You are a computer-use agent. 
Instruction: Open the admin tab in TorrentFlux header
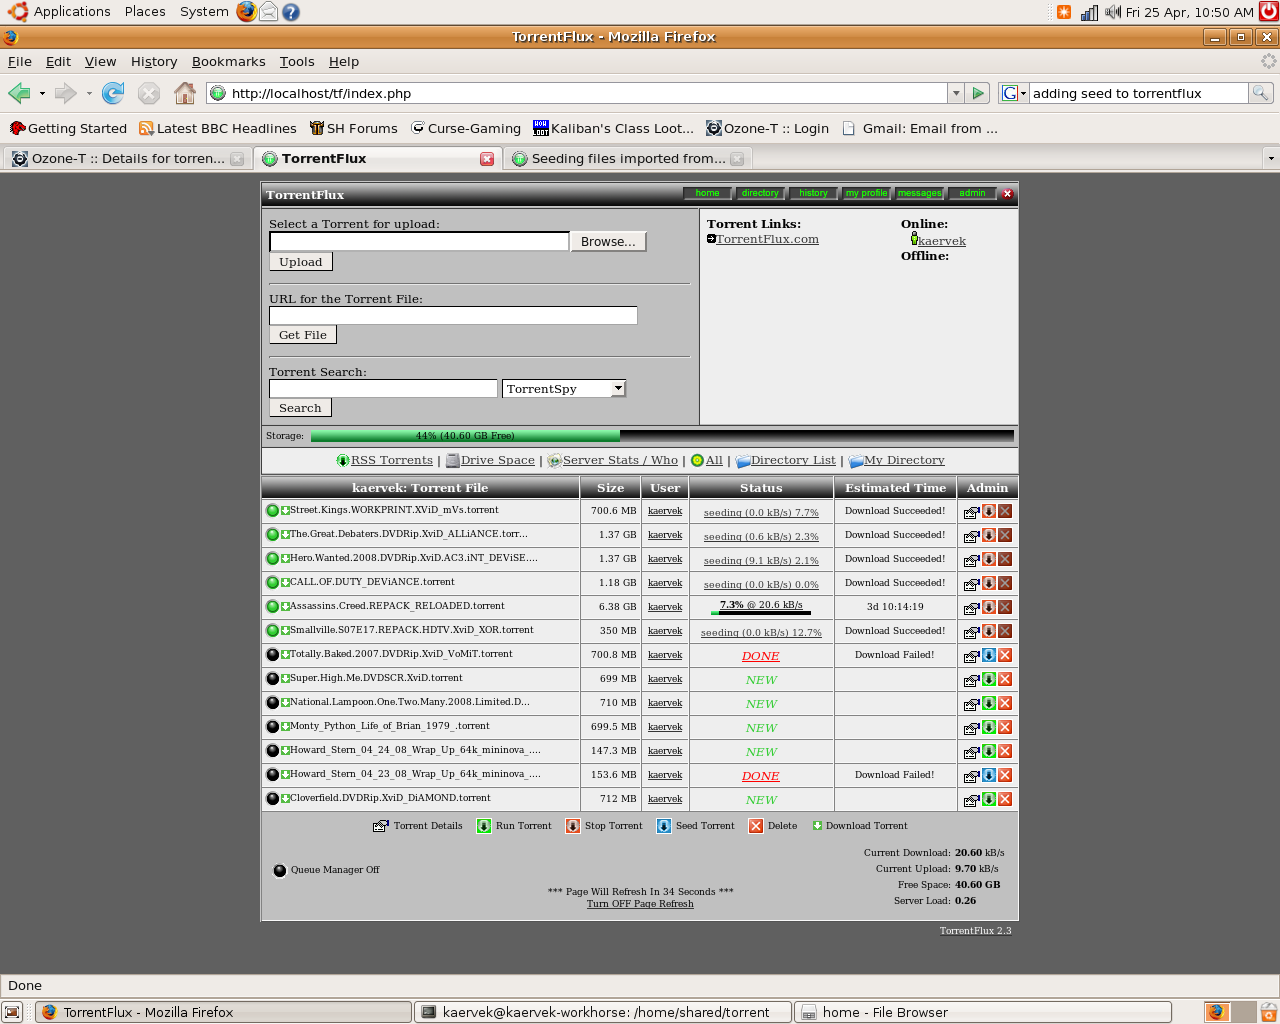(x=972, y=193)
